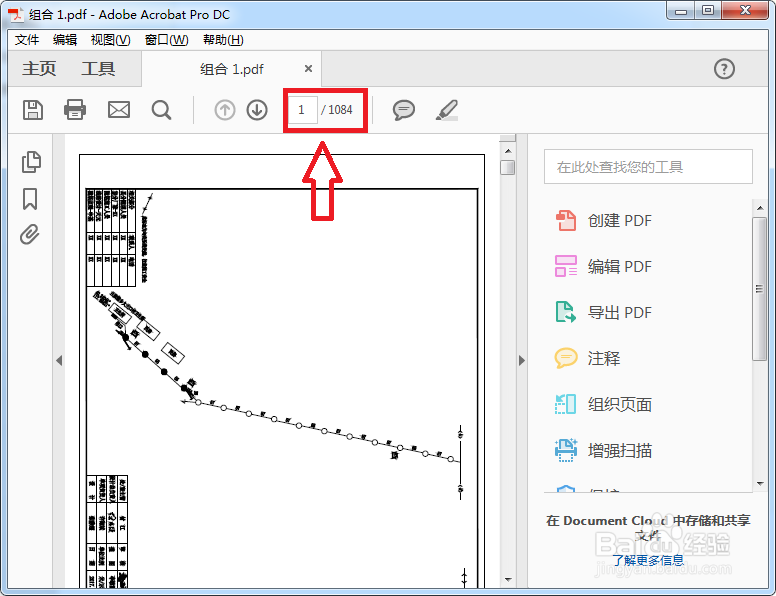Click the 编辑 PDF icon

566,266
